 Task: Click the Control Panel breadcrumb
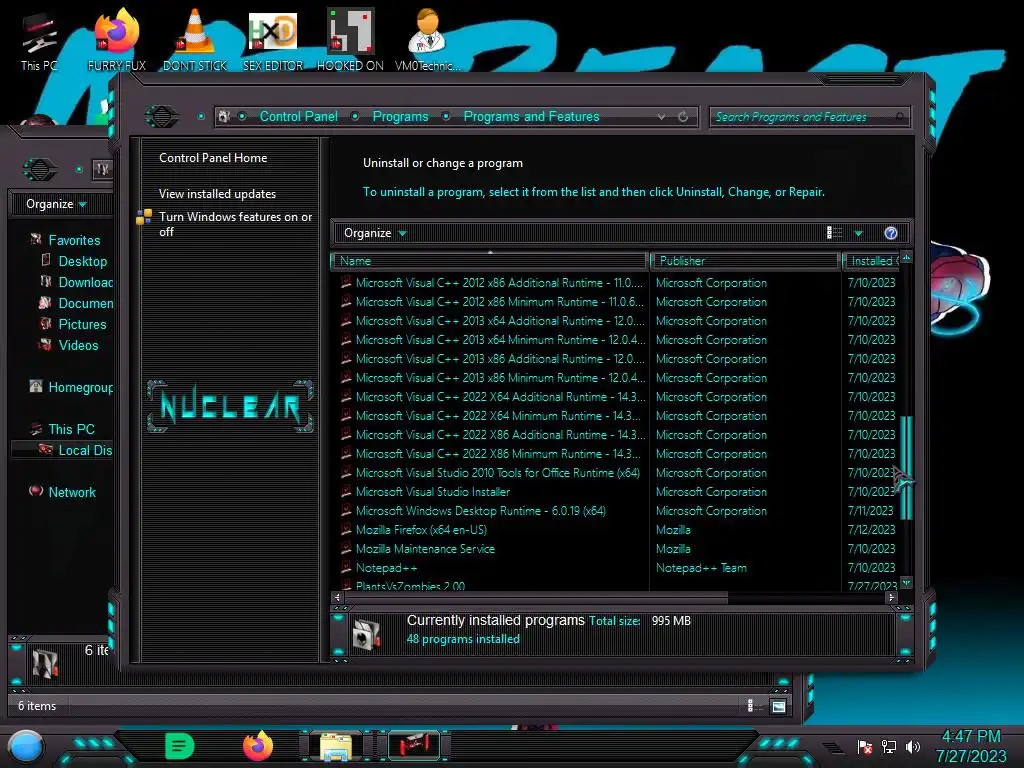[x=298, y=116]
